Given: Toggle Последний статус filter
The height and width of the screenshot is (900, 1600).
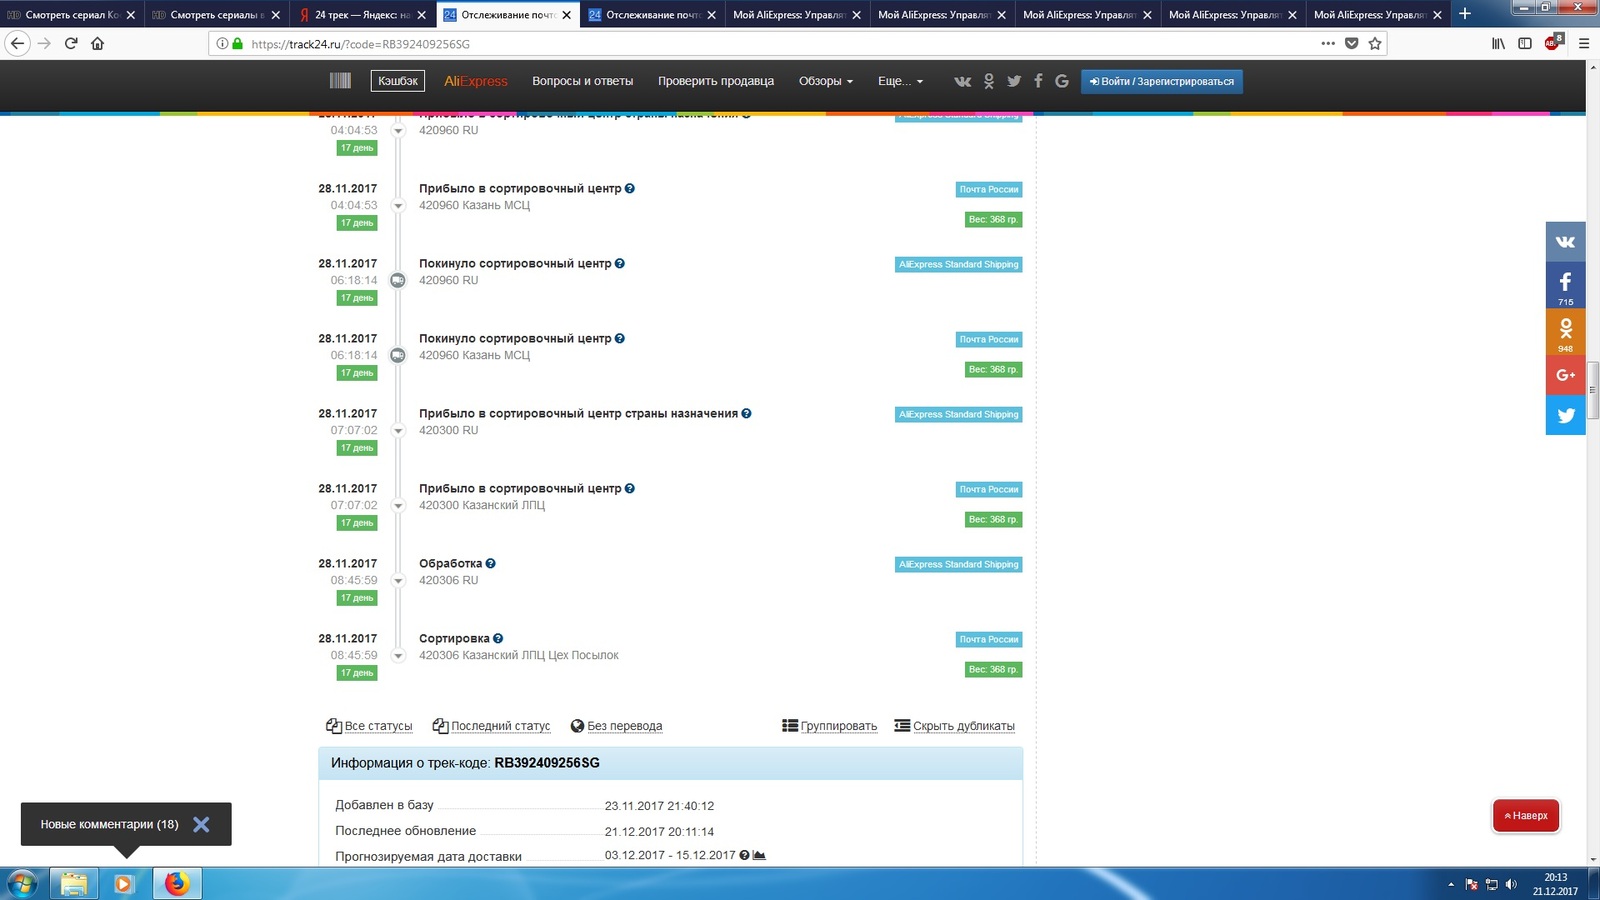Looking at the screenshot, I should [x=491, y=726].
